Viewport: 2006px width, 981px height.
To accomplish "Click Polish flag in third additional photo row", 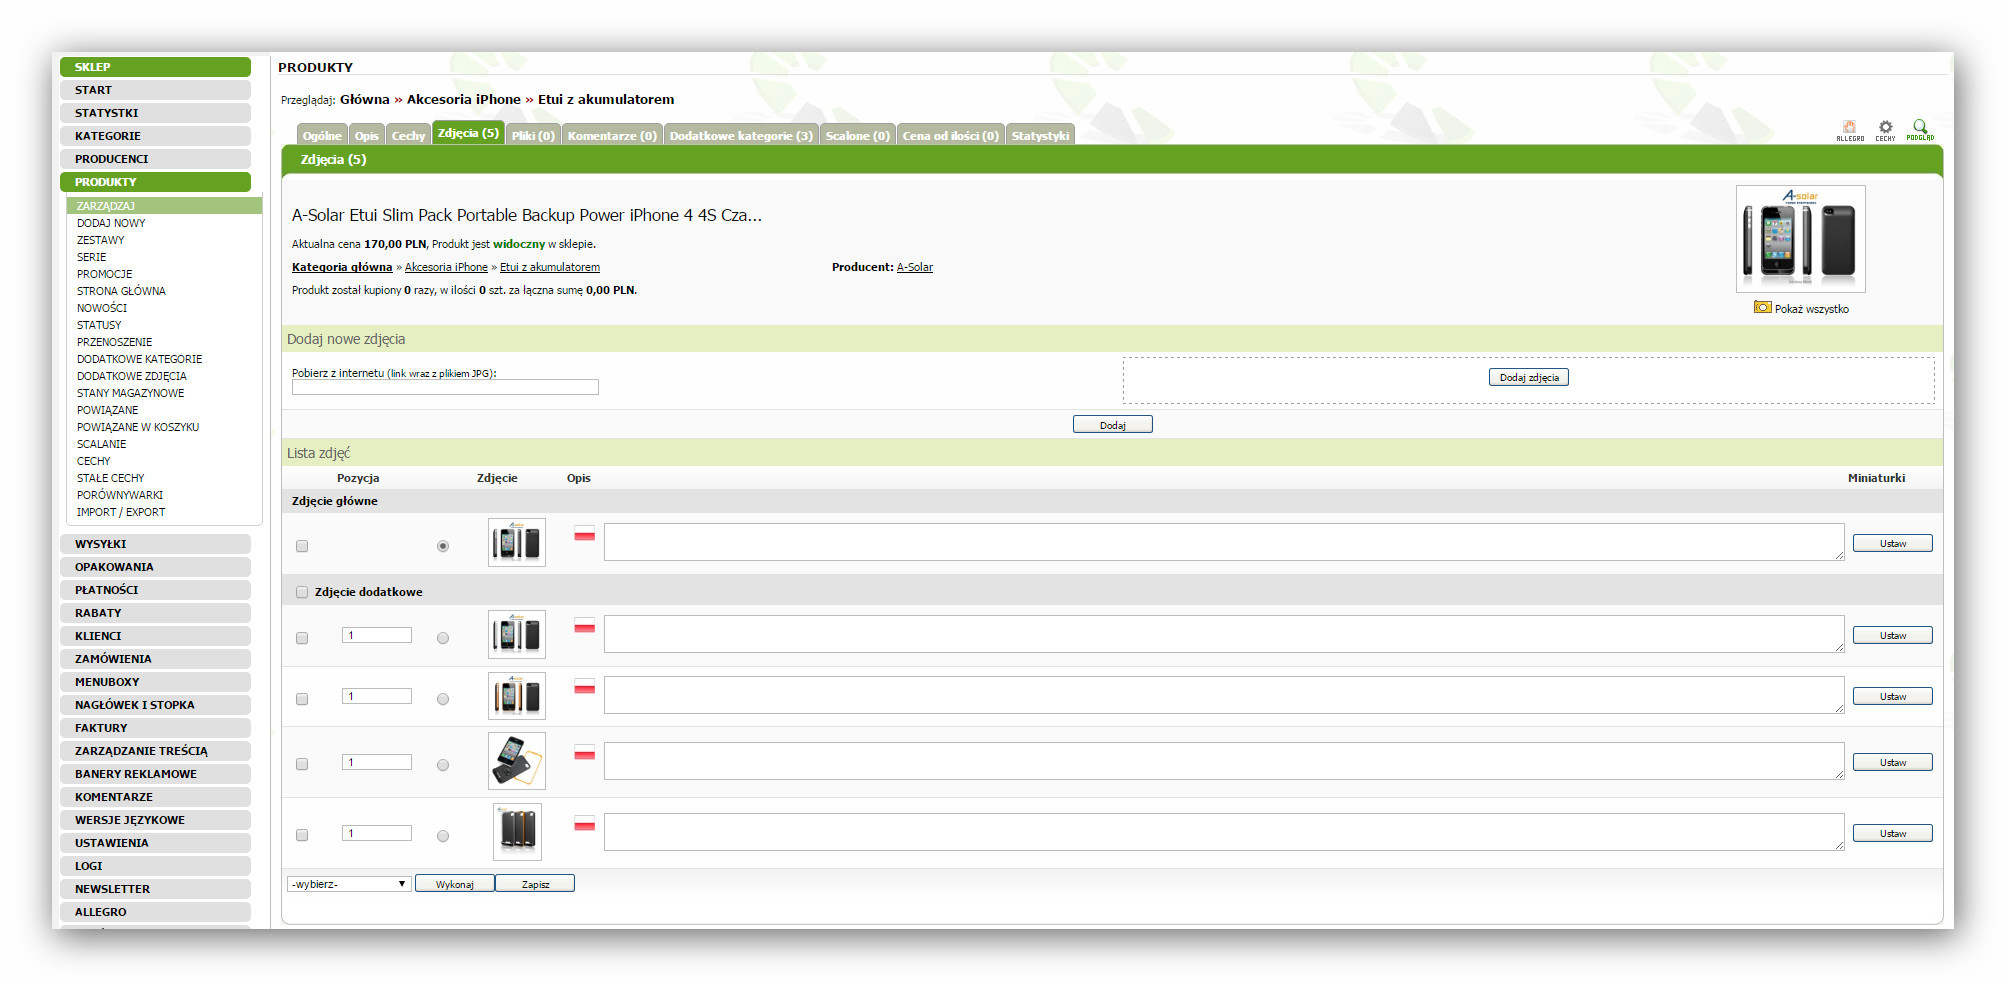I will 585,753.
